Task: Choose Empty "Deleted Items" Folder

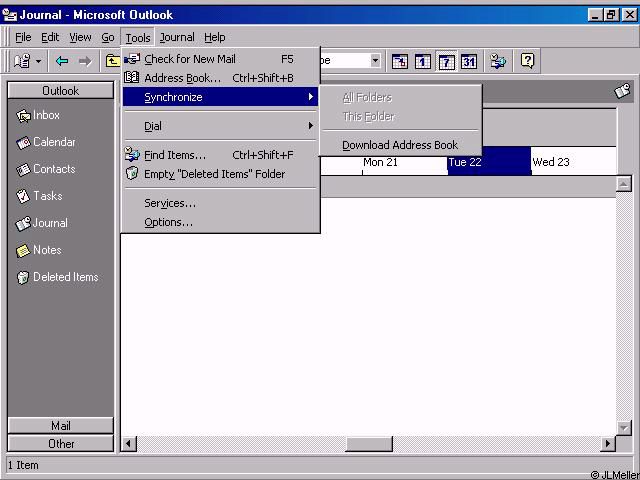Action: pyautogui.click(x=220, y=174)
